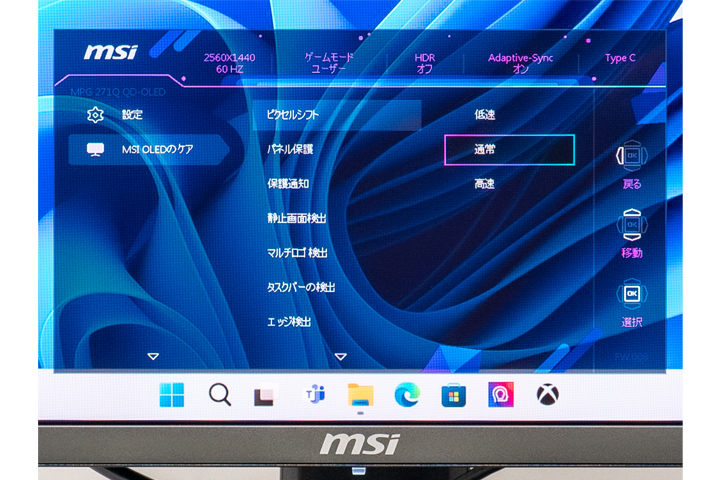Screen dimensions: 720x480
Task: Open the ピクセルシフト menu item
Action: pyautogui.click(x=293, y=115)
